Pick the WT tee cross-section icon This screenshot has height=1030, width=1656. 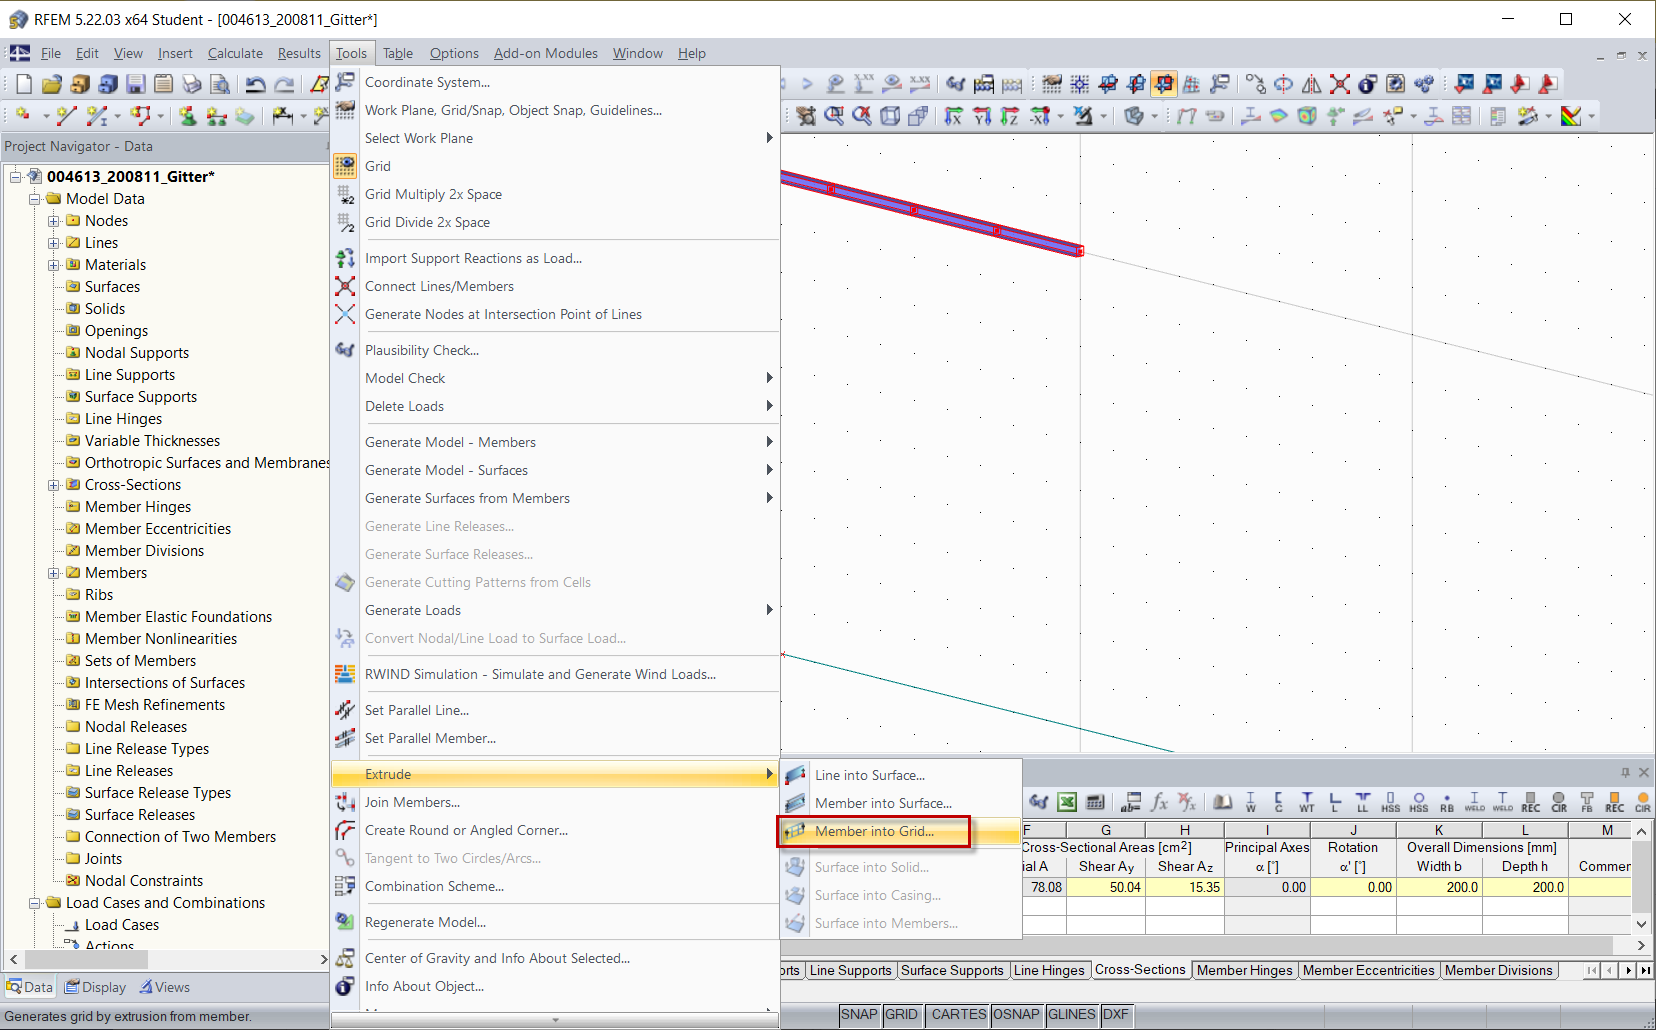(x=1307, y=802)
